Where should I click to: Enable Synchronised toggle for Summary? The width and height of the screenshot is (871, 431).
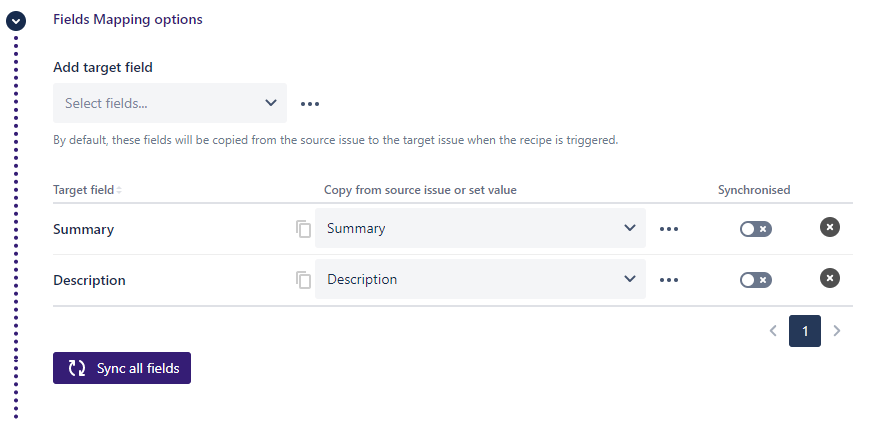tap(755, 229)
